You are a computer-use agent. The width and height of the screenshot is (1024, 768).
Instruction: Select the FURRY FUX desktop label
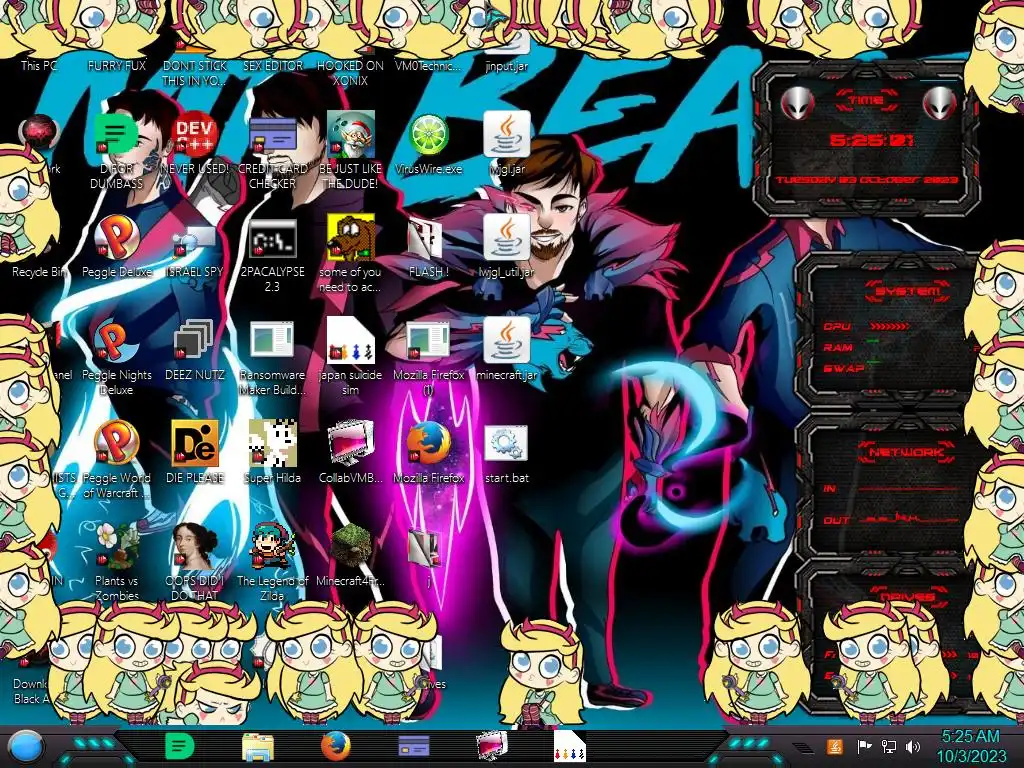tap(116, 65)
